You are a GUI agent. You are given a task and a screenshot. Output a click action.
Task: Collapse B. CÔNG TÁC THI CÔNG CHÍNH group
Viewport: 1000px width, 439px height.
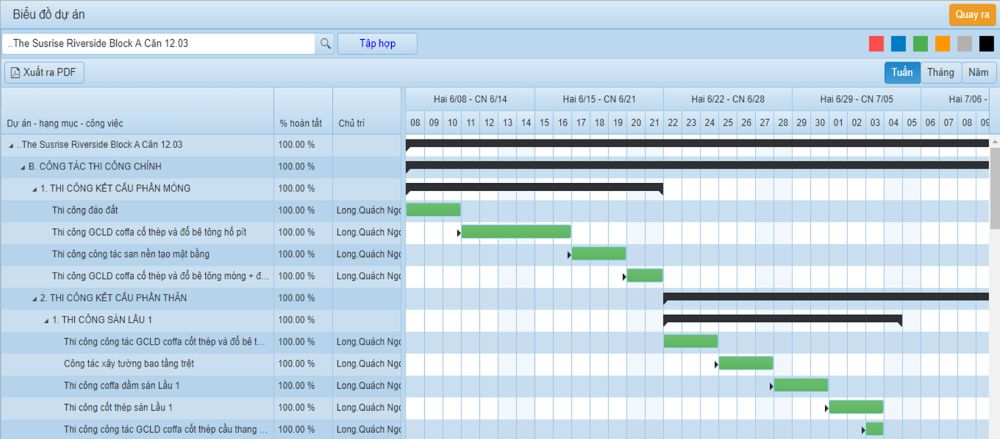coord(22,166)
